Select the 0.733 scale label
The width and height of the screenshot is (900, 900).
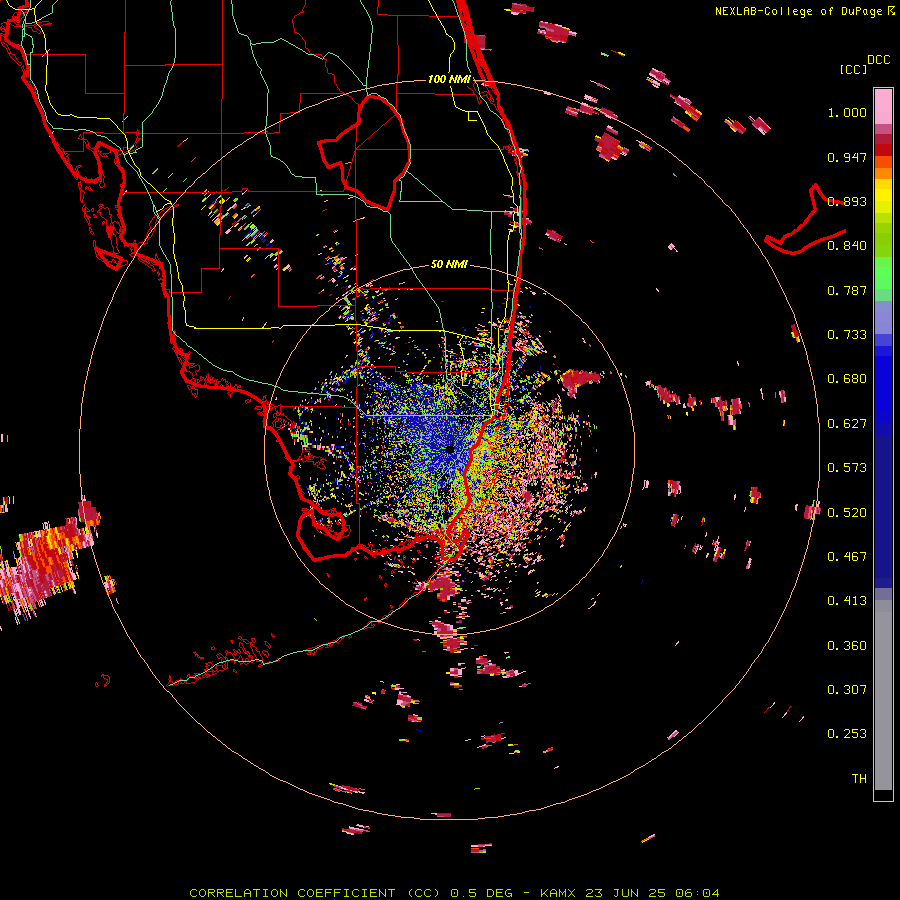click(847, 335)
